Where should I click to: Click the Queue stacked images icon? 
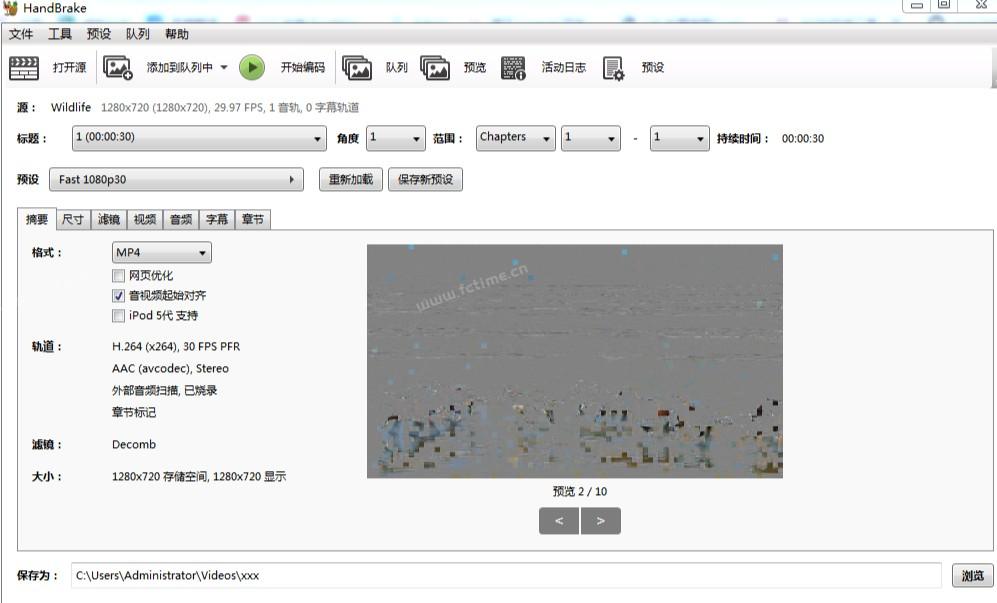[357, 67]
